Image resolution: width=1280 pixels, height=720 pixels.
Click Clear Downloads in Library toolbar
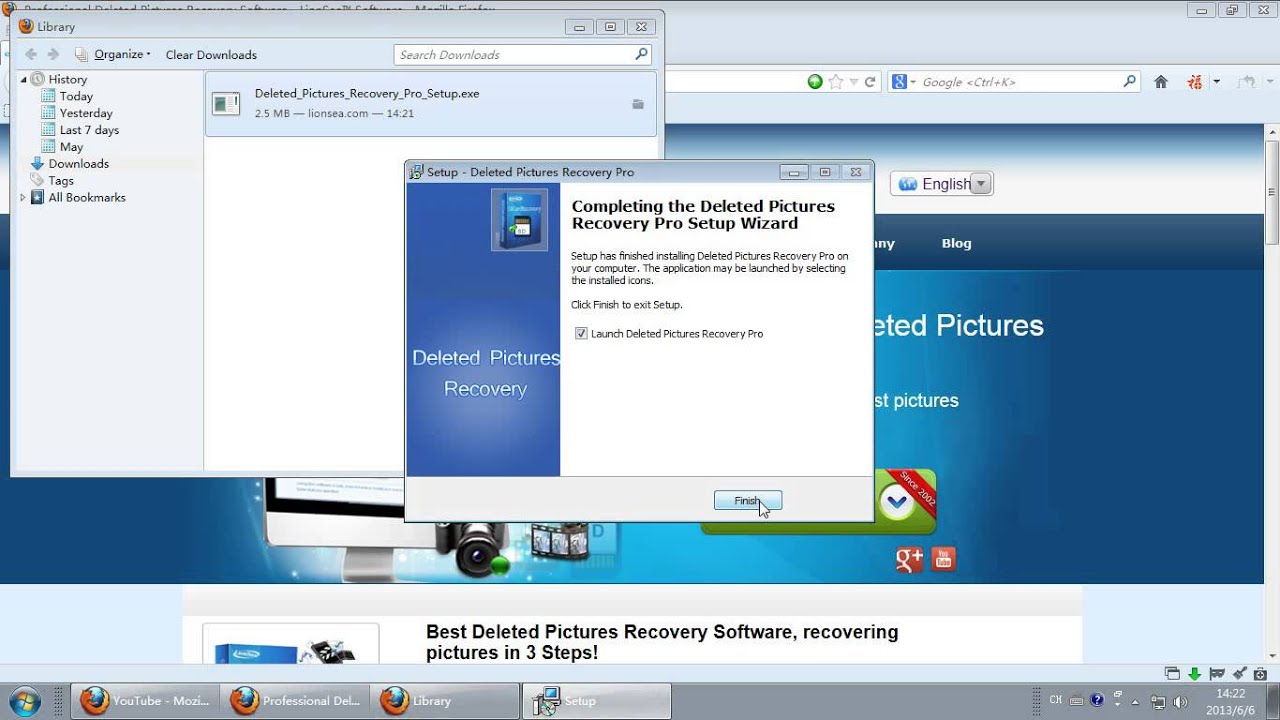click(211, 55)
